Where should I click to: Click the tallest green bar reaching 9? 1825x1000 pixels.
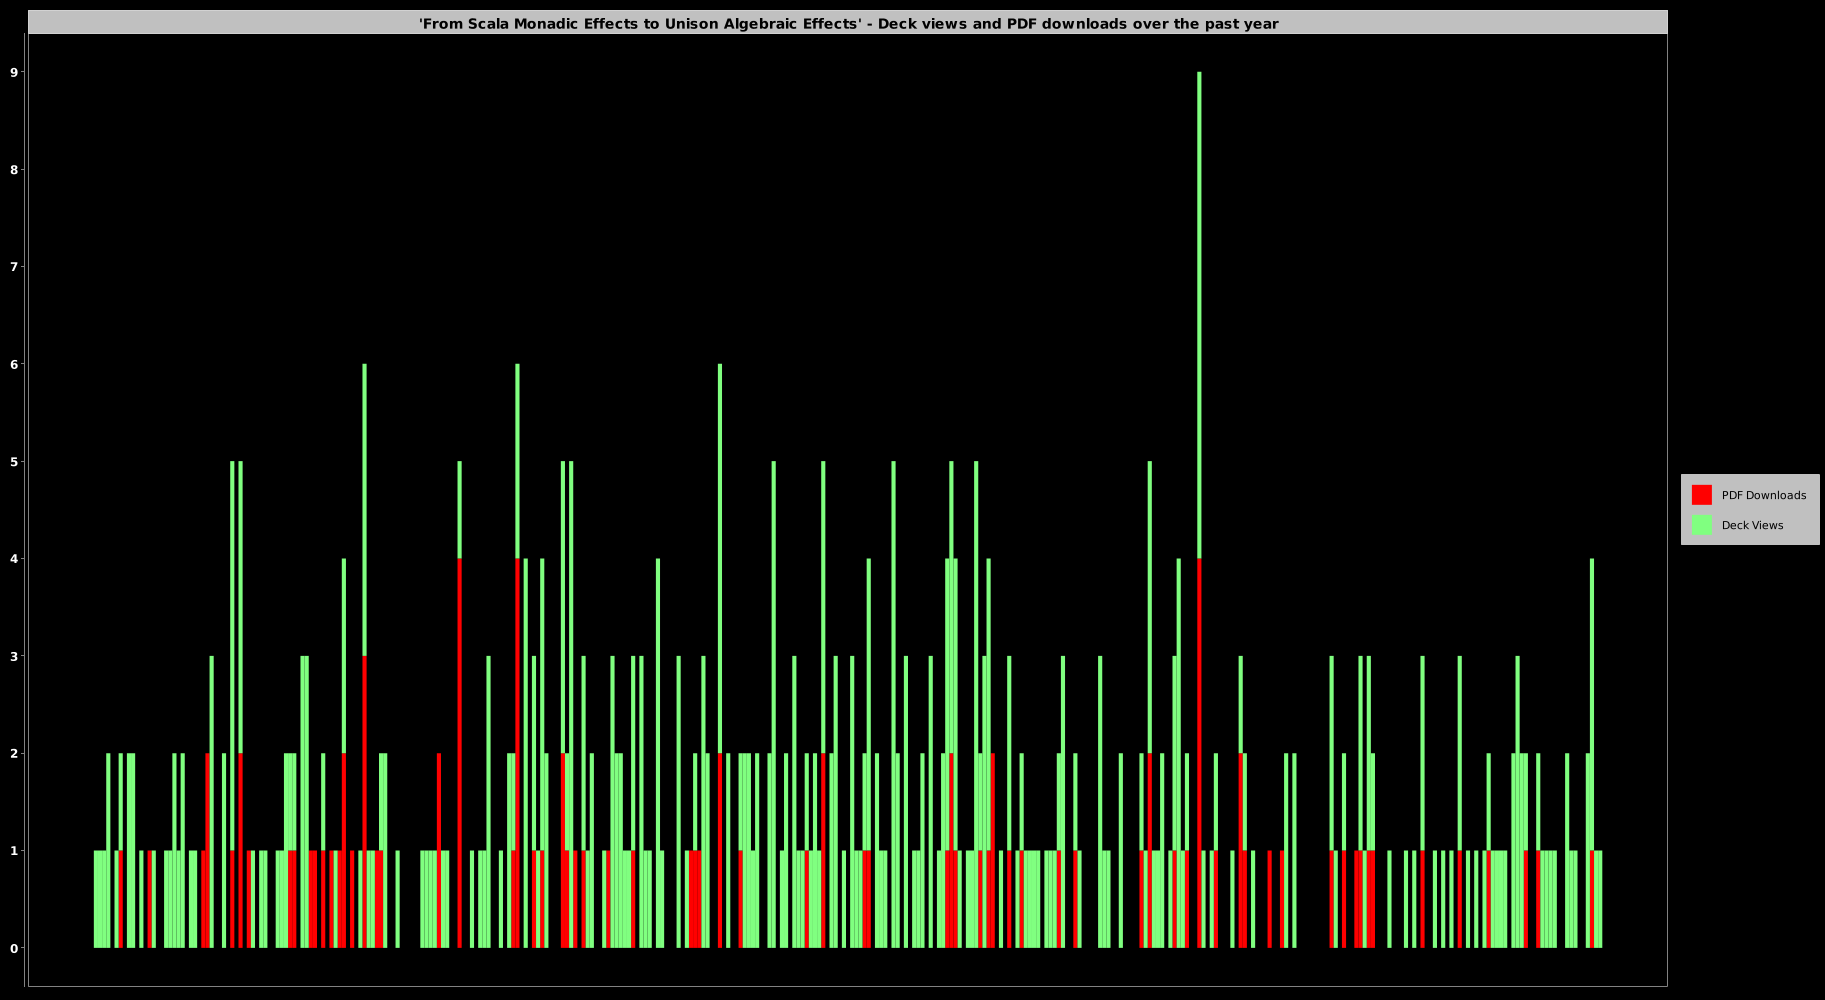1199,315
